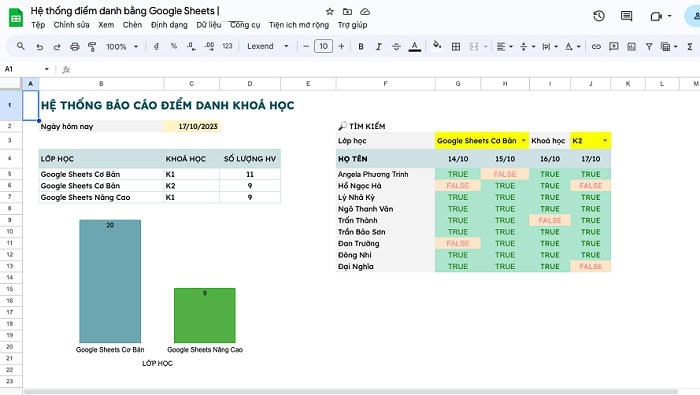This screenshot has width=700, height=395.
Task: Click the green Google Sheets Nâng Cao bar
Action: pyautogui.click(x=204, y=316)
